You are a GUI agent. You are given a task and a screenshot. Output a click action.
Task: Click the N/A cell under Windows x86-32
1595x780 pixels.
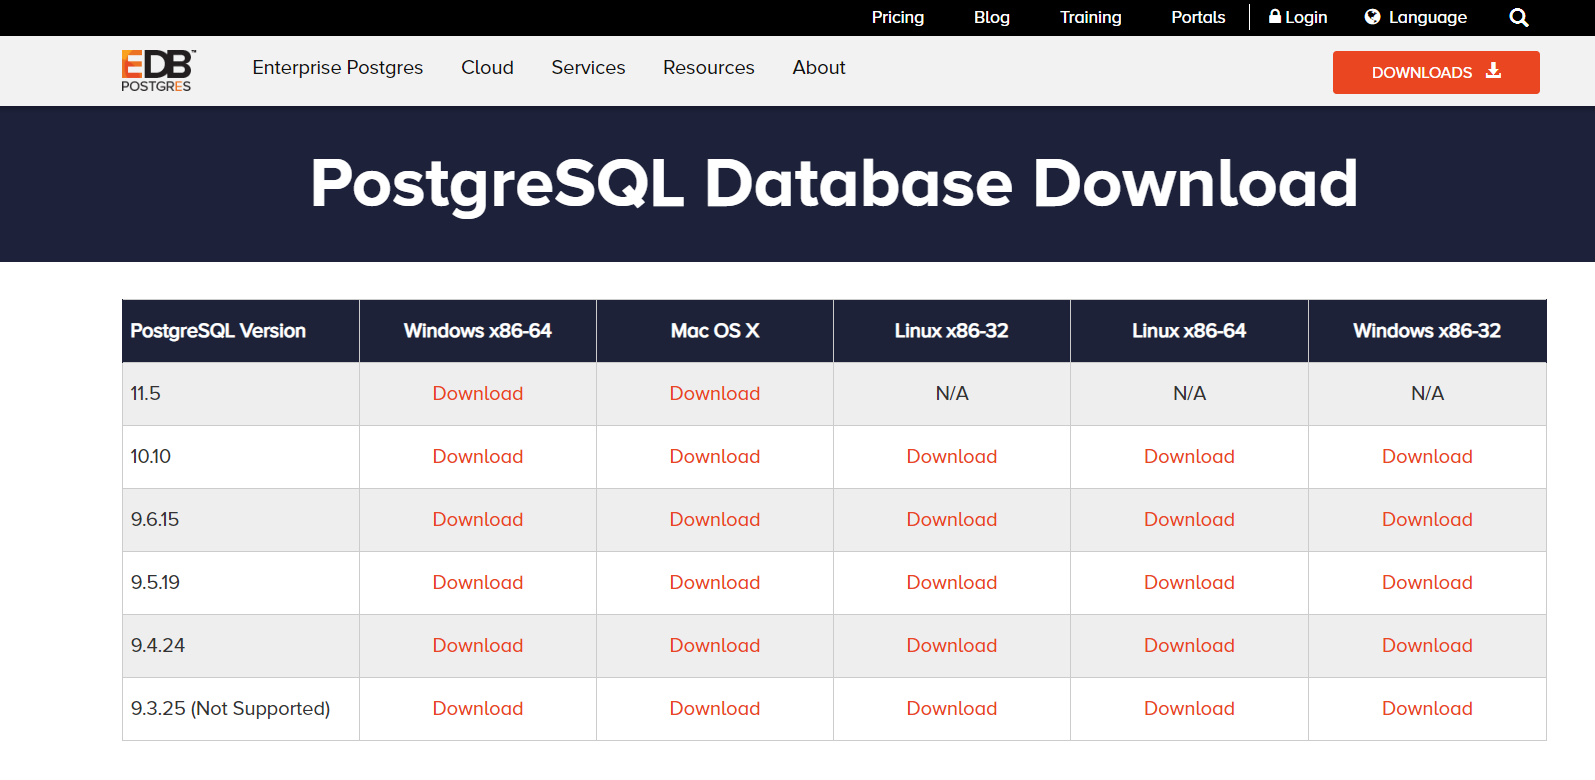(1427, 394)
